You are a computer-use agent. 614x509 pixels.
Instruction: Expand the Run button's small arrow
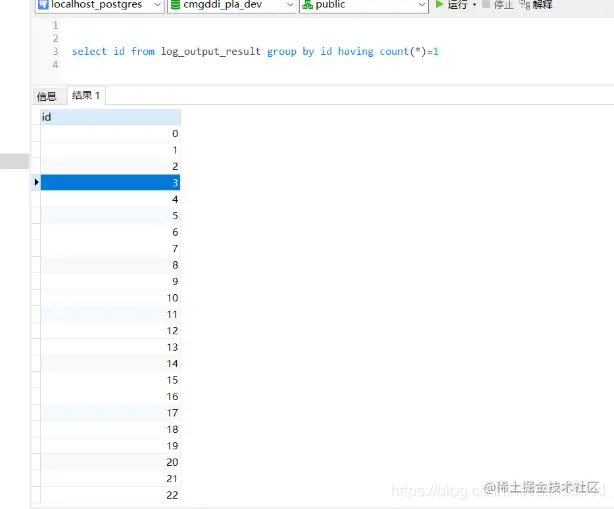[x=474, y=5]
